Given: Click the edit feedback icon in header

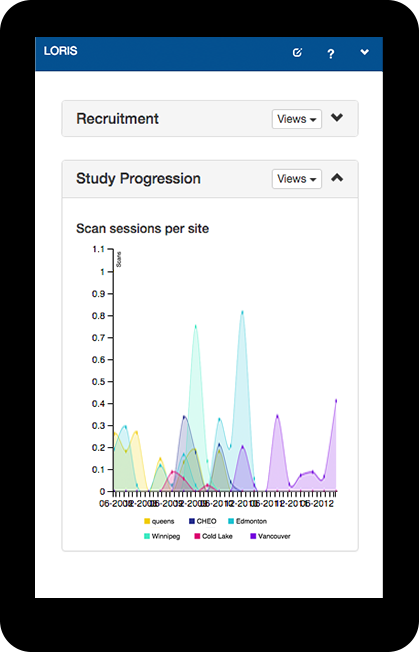Looking at the screenshot, I should [x=297, y=53].
